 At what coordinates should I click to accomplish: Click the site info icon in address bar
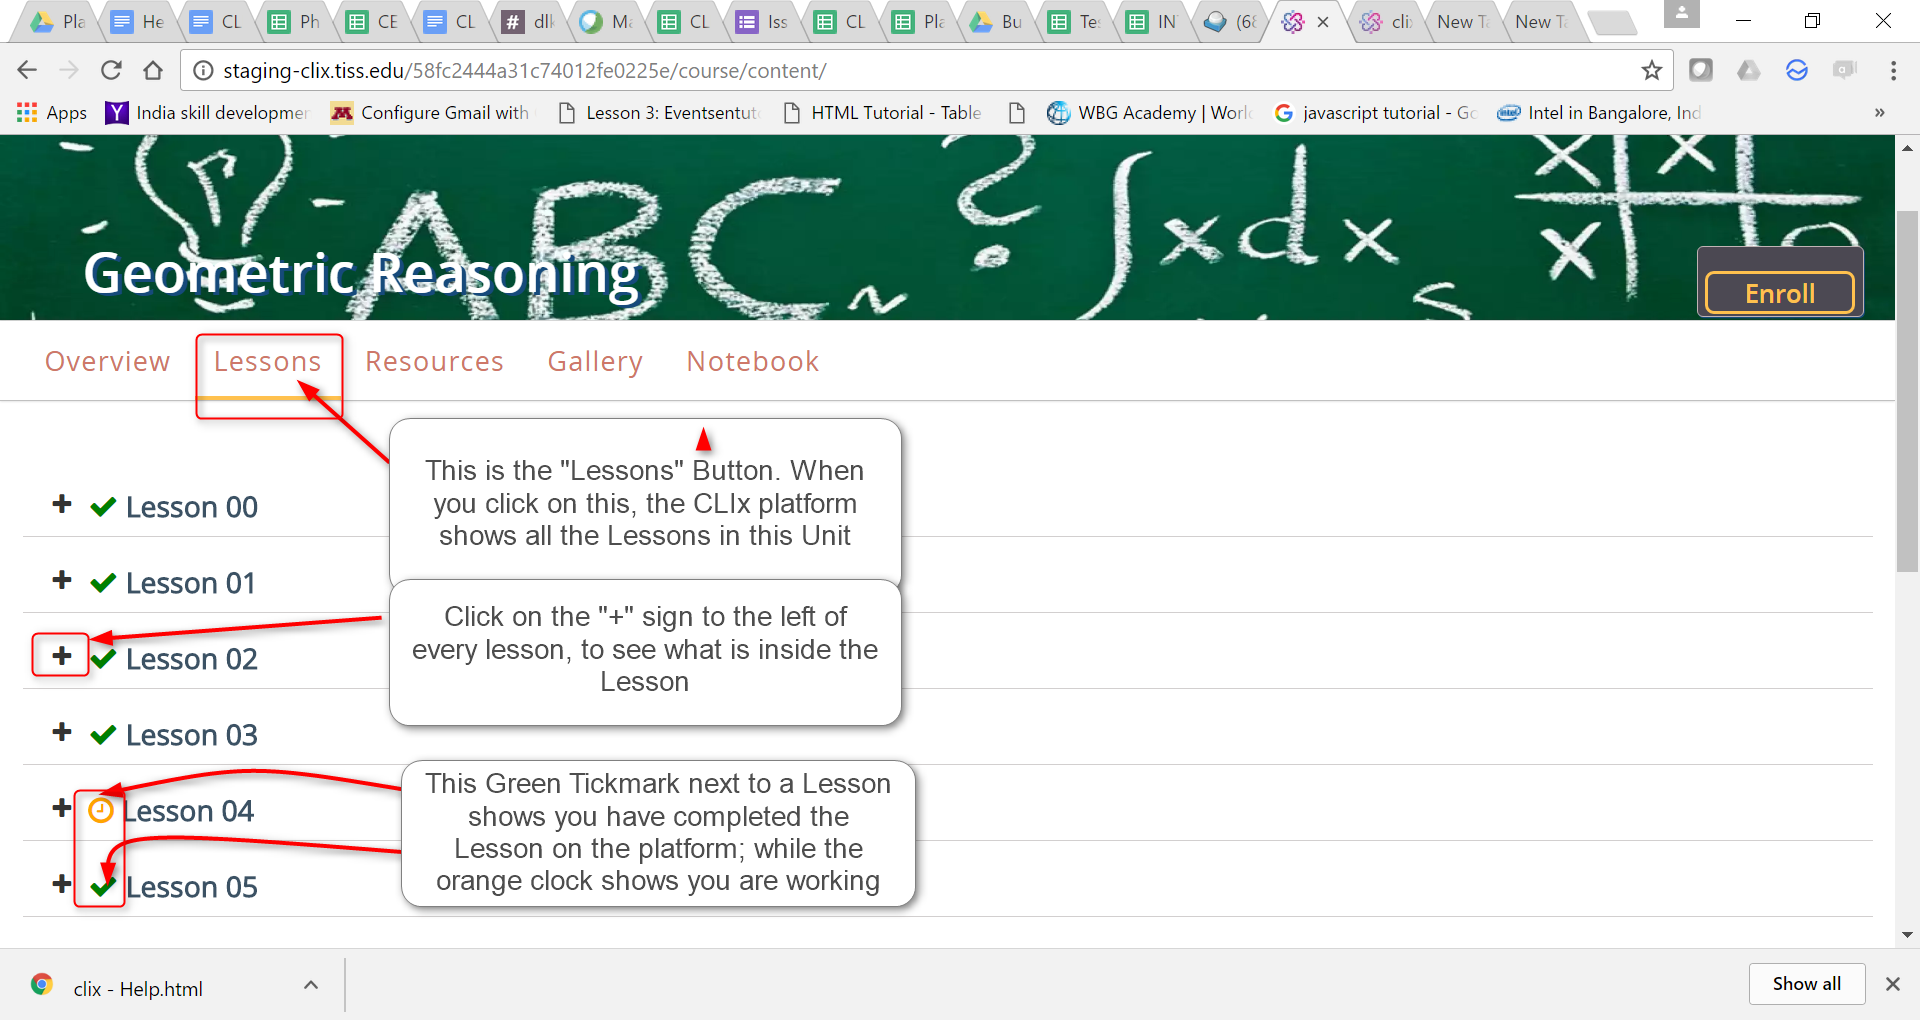[203, 70]
